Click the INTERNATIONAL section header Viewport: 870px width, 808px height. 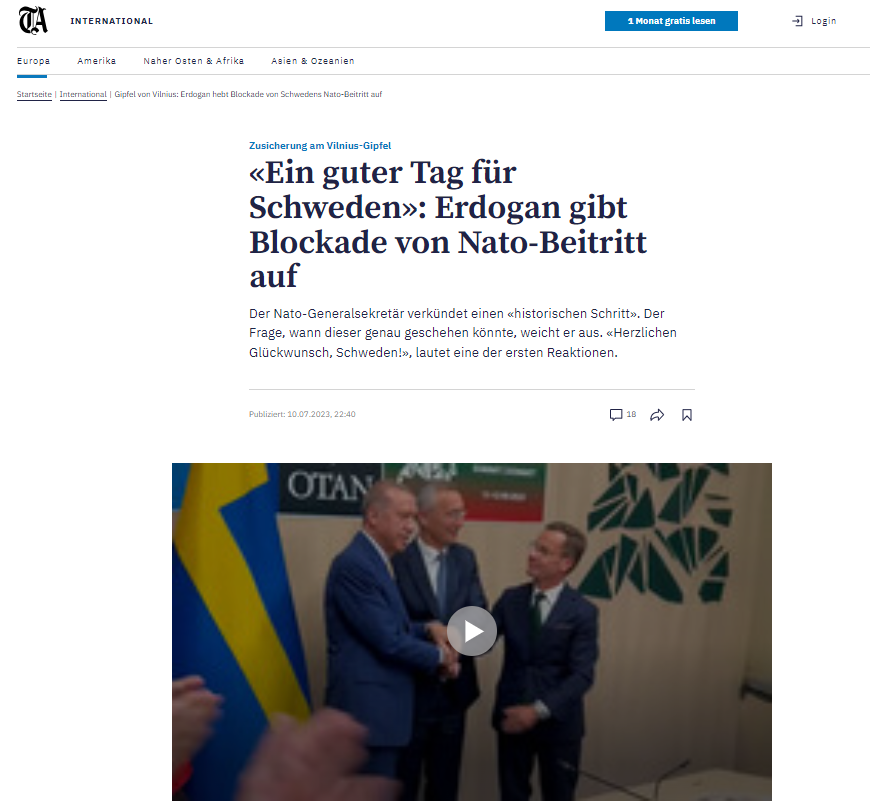[x=112, y=21]
